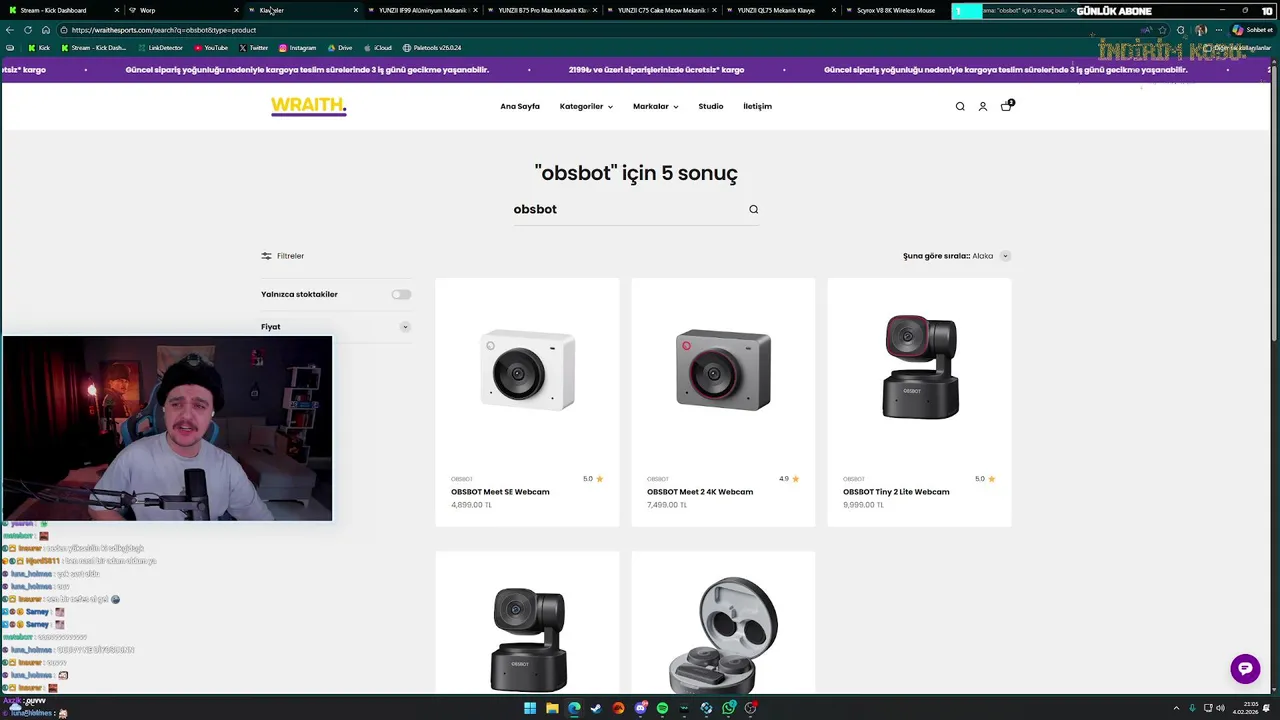This screenshot has height=720, width=1280.
Task: Open File Explorer from taskbar
Action: coord(552,708)
